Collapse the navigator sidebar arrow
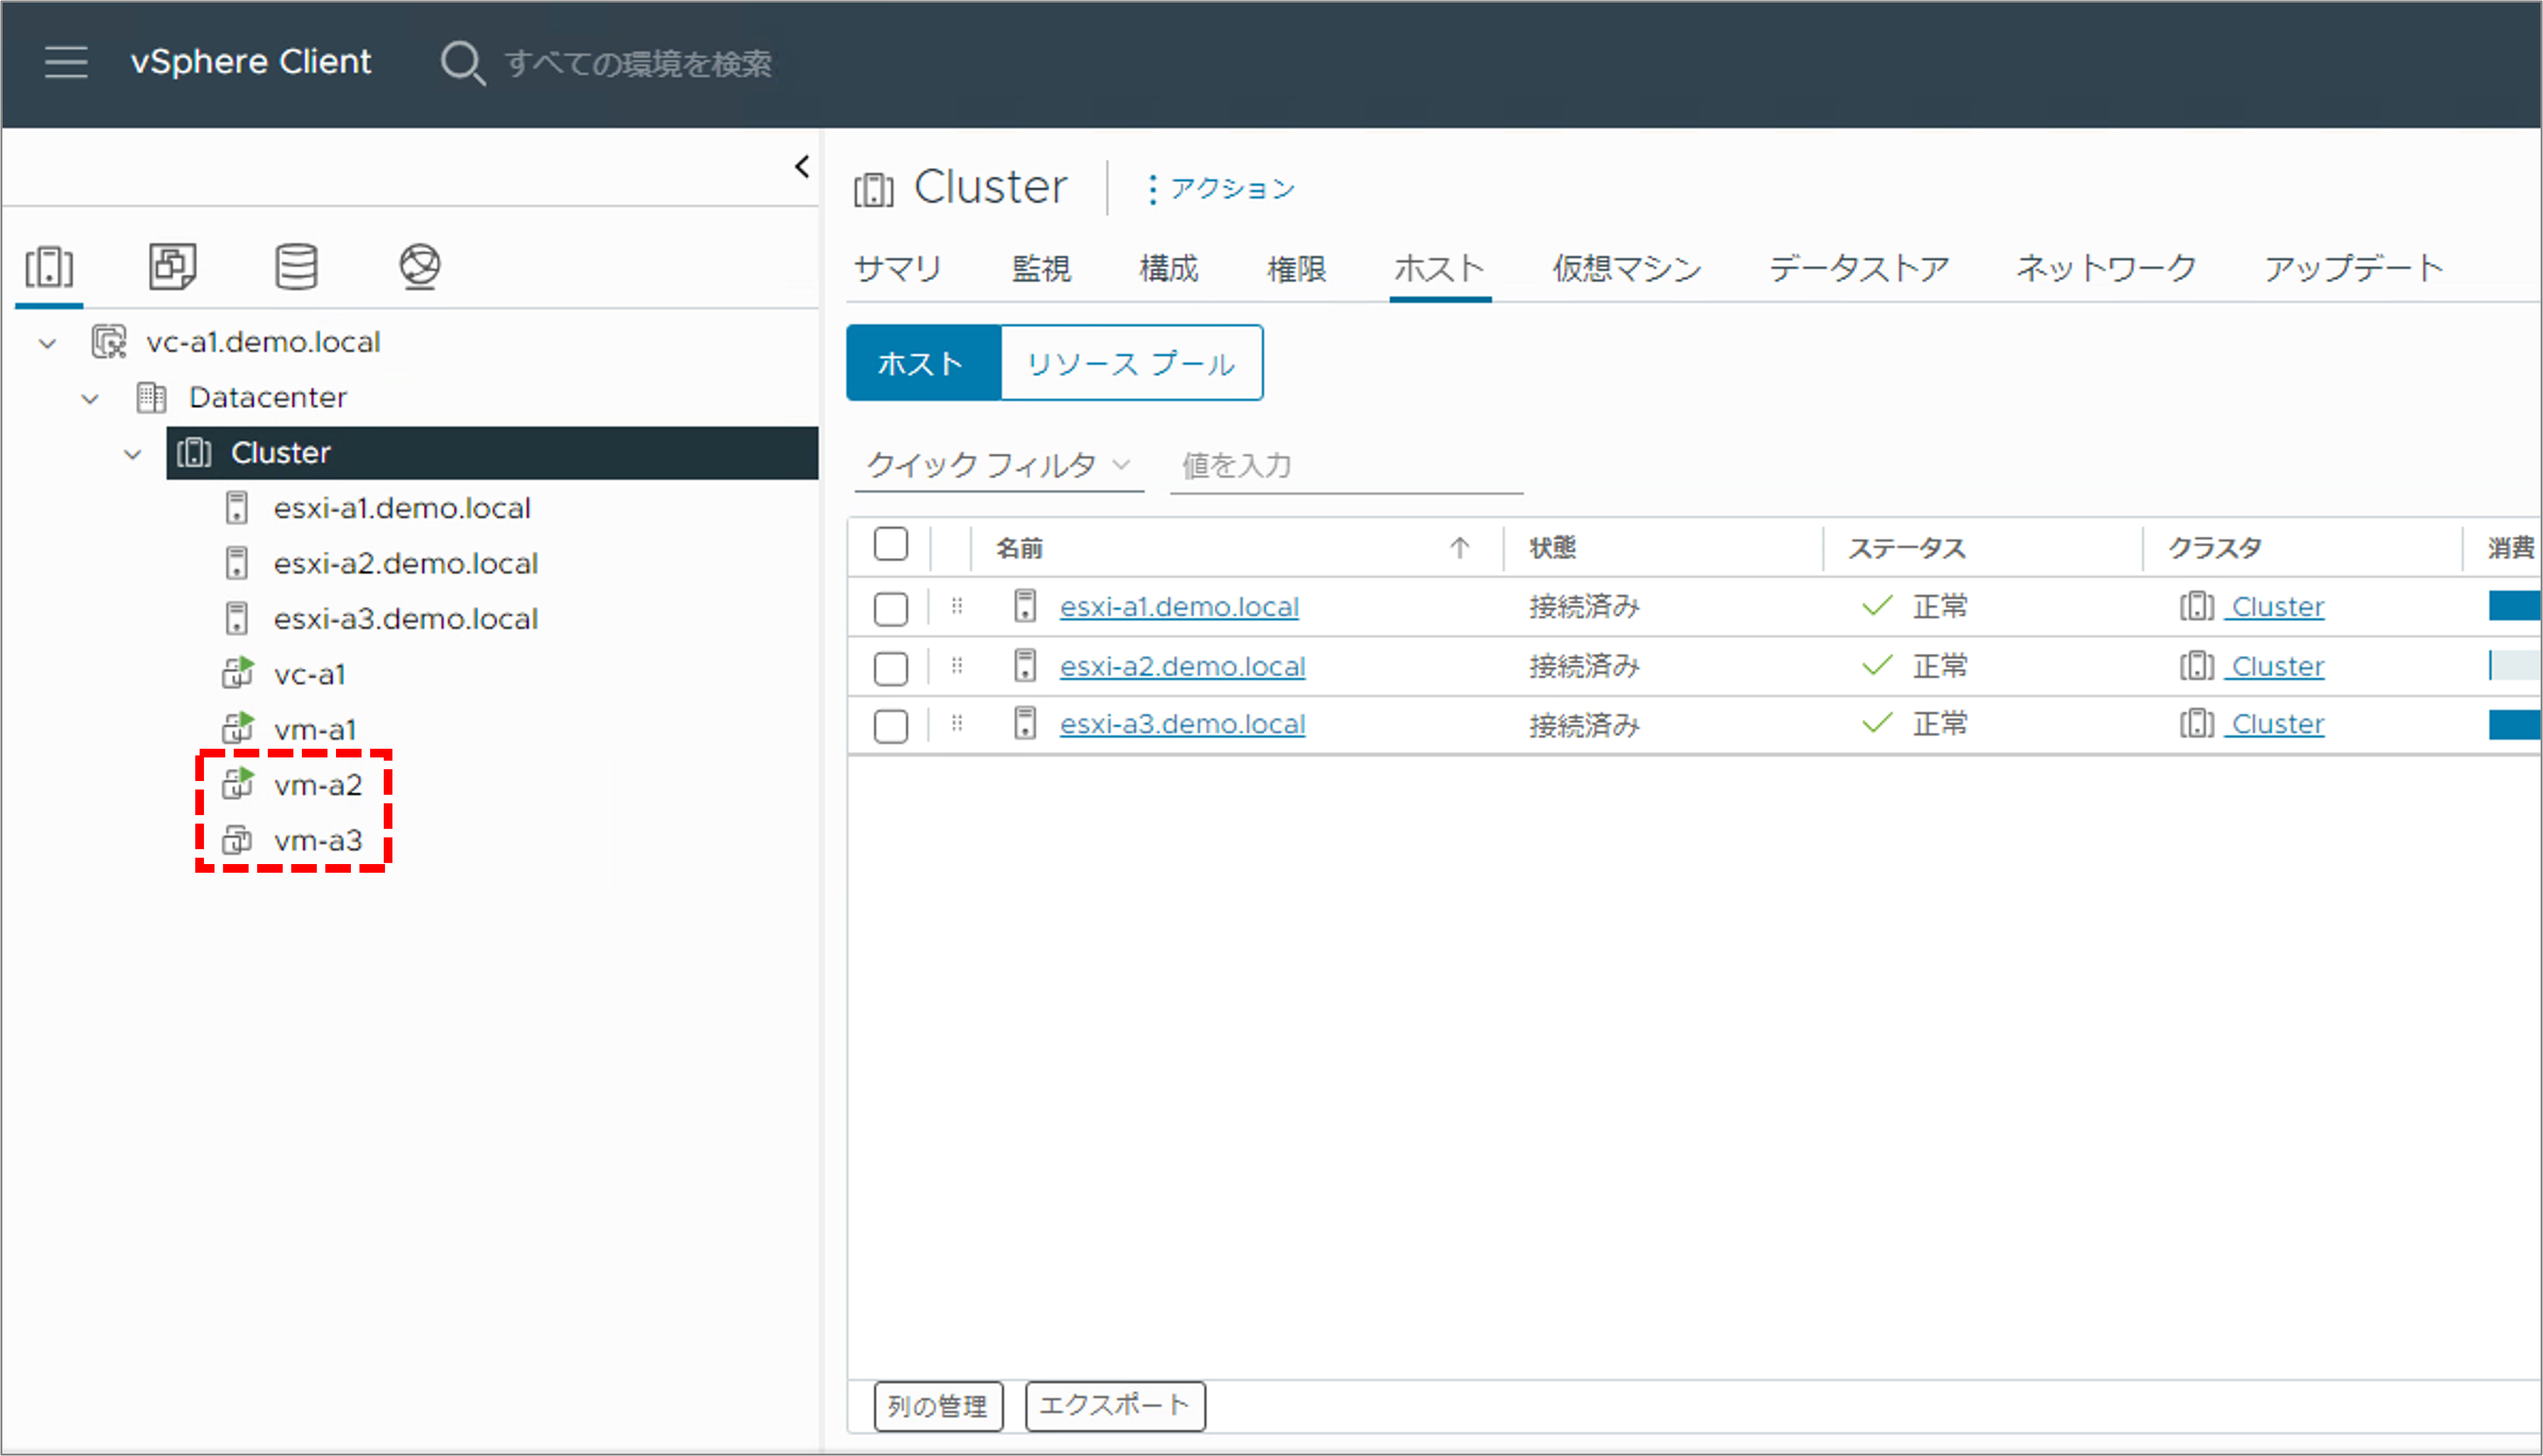This screenshot has height=1456, width=2543. point(802,166)
